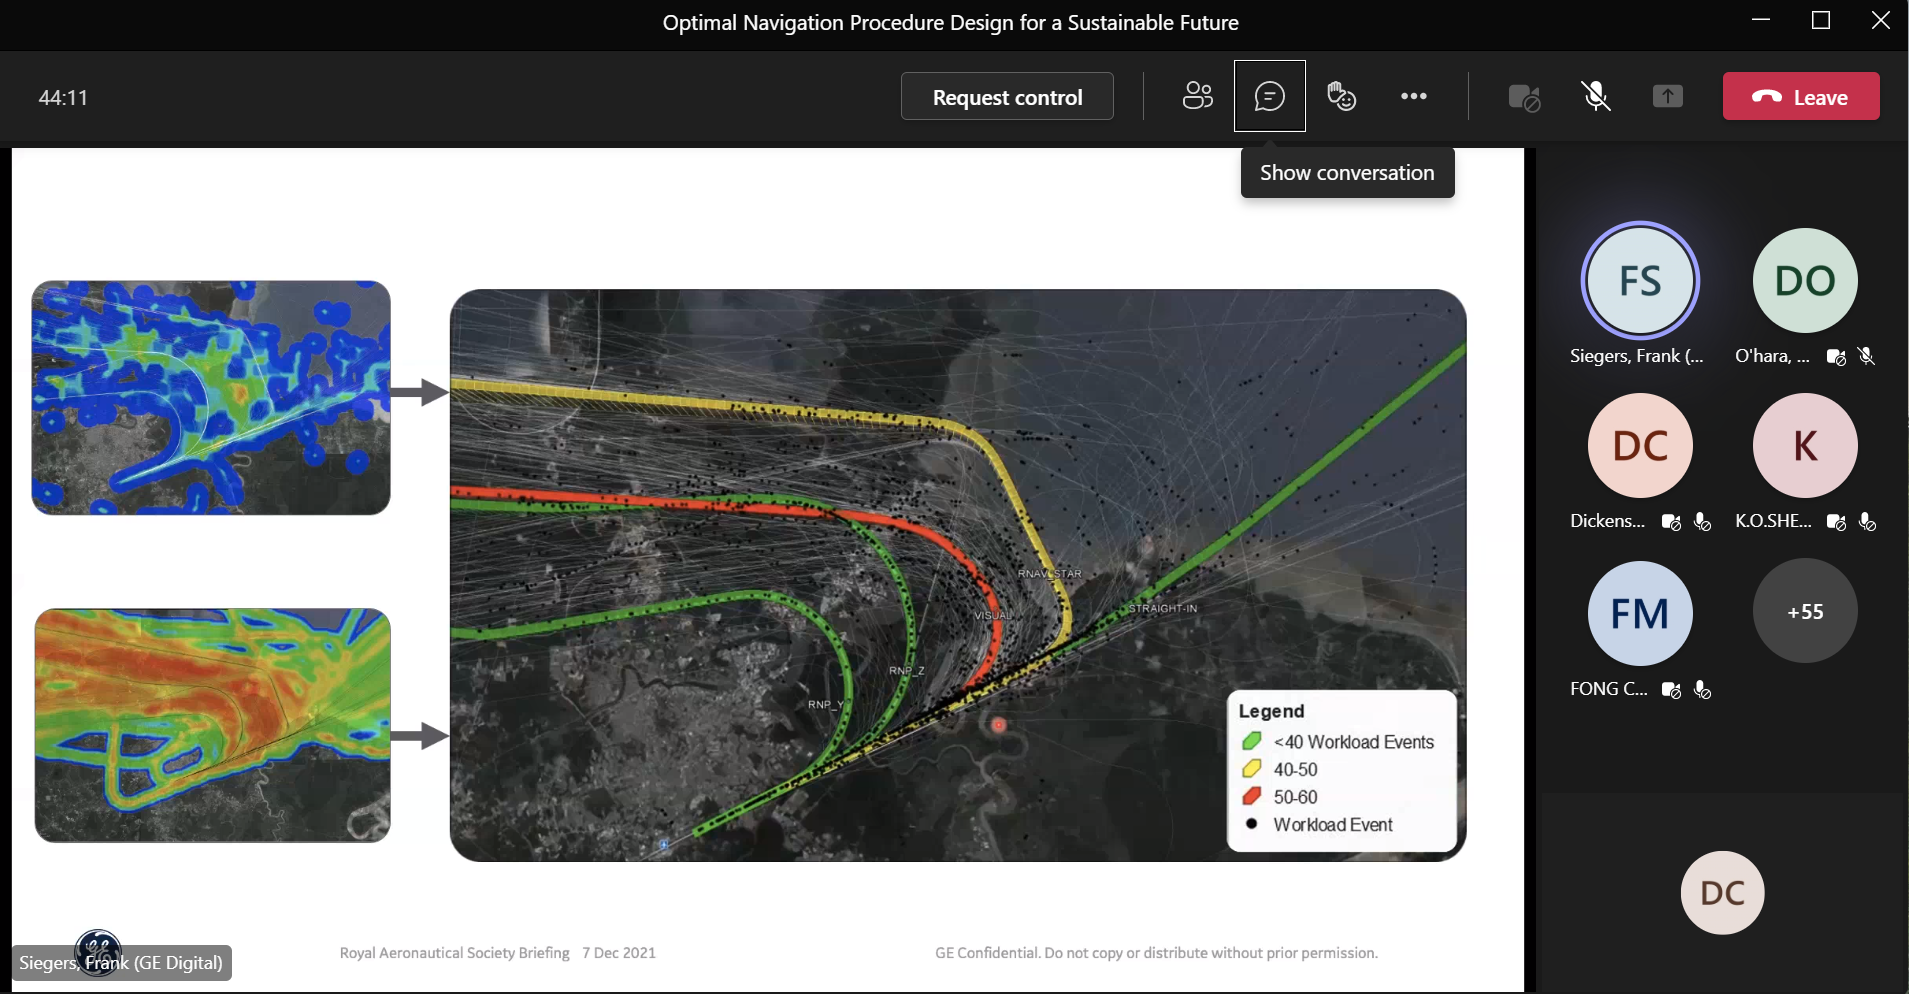The height and width of the screenshot is (994, 1909).
Task: Click Dickens DC participant avatar
Action: click(x=1640, y=446)
